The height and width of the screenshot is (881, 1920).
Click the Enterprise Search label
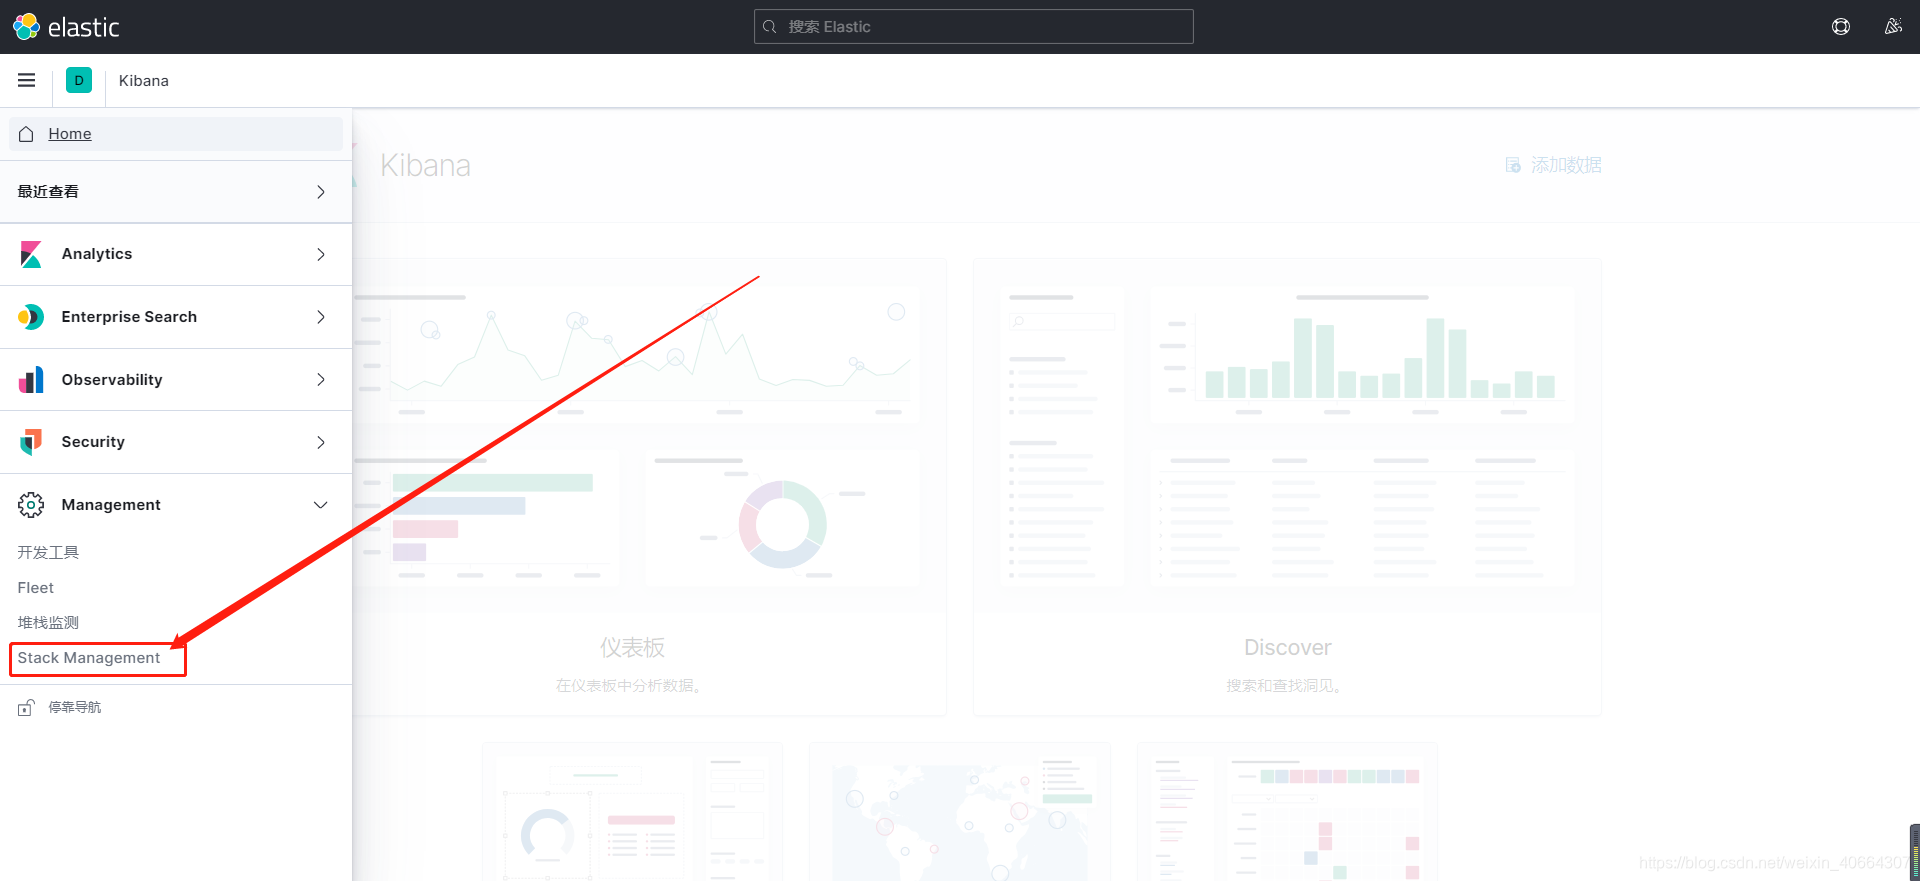[129, 317]
